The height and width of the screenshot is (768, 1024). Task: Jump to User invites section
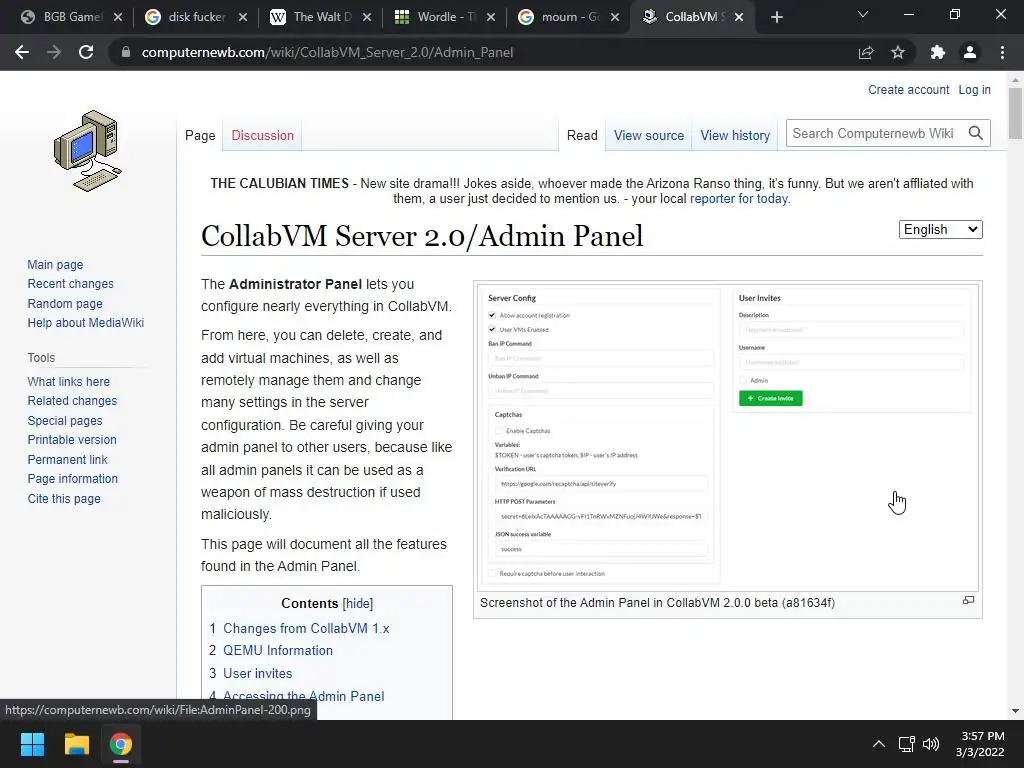click(x=257, y=673)
